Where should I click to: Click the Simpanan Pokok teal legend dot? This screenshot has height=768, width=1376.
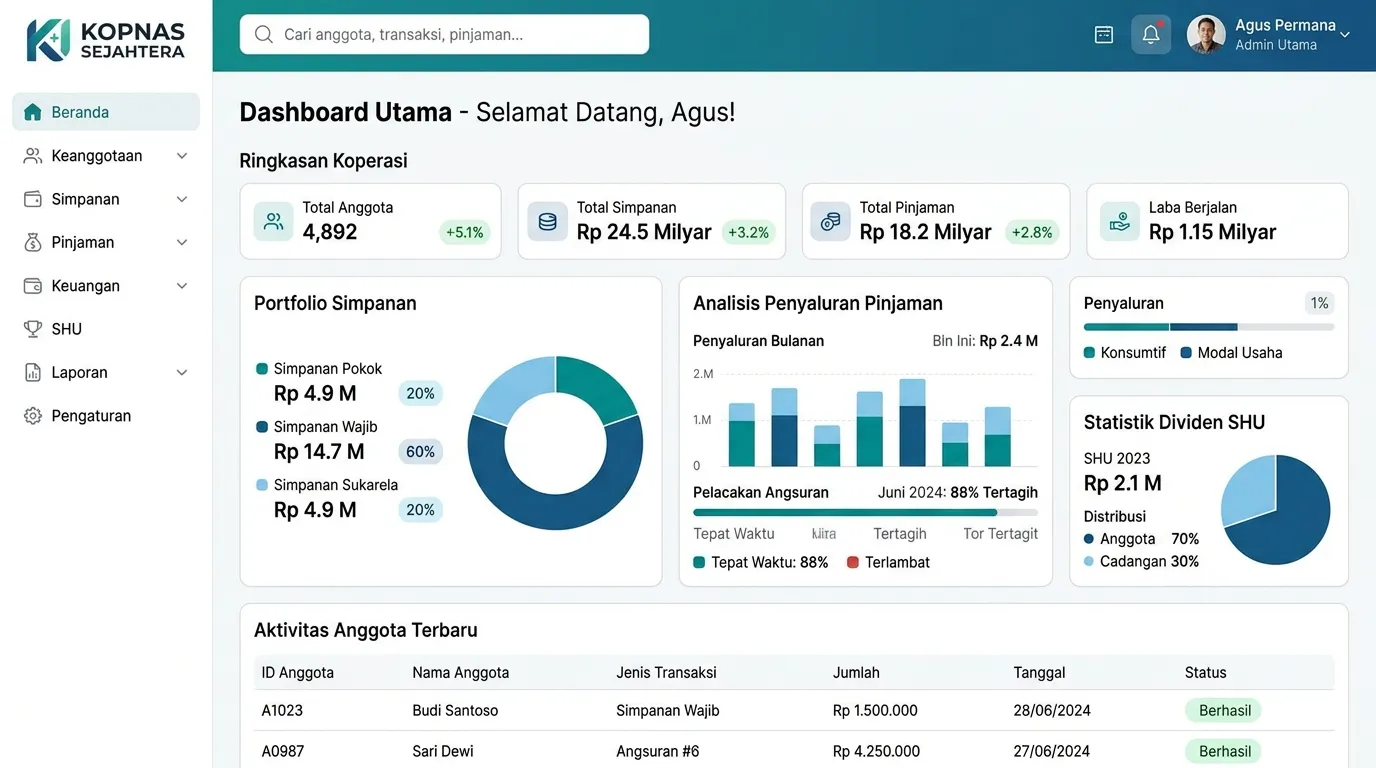(x=262, y=369)
